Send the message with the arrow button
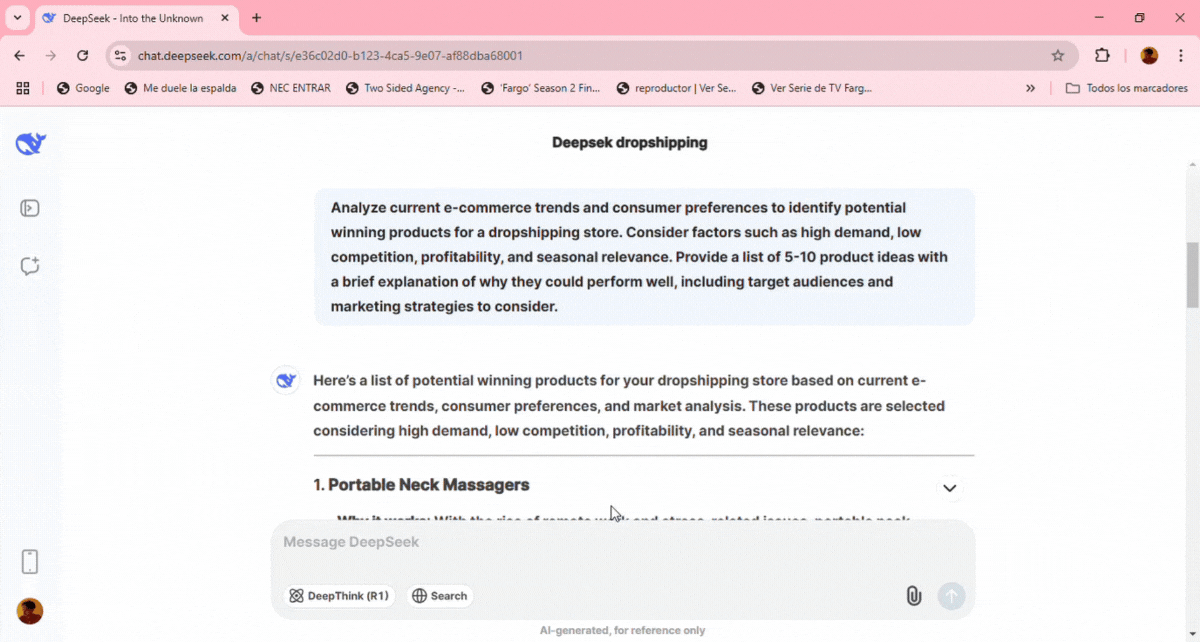The width and height of the screenshot is (1200, 642). click(951, 595)
